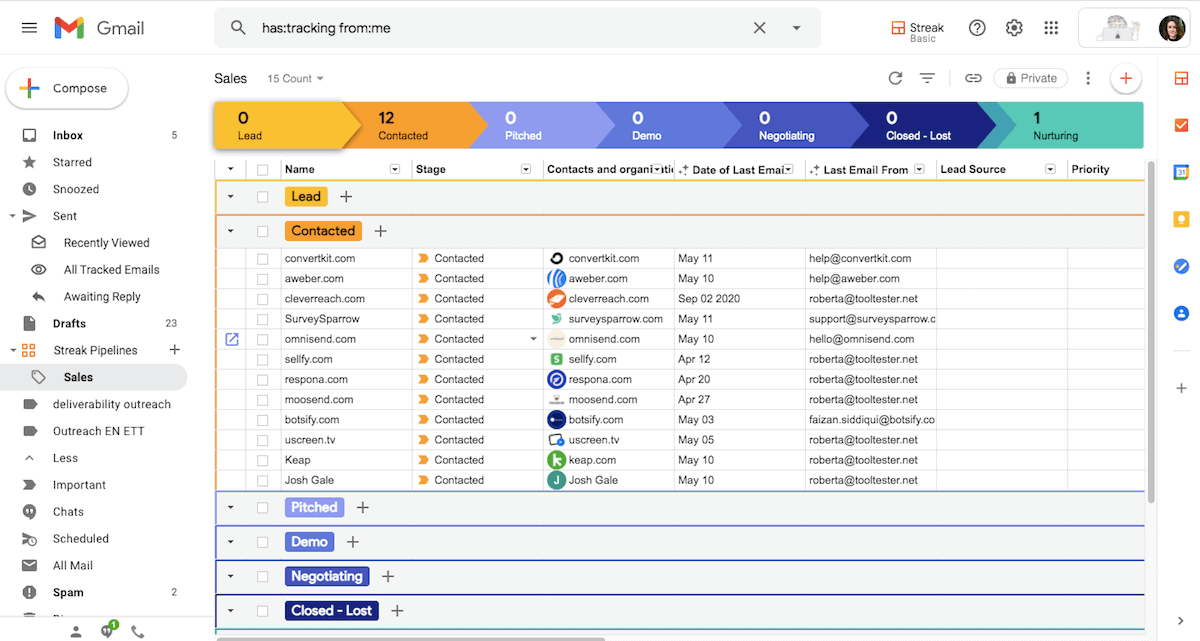
Task: Add box to Contacted stage with plus
Action: click(x=380, y=231)
